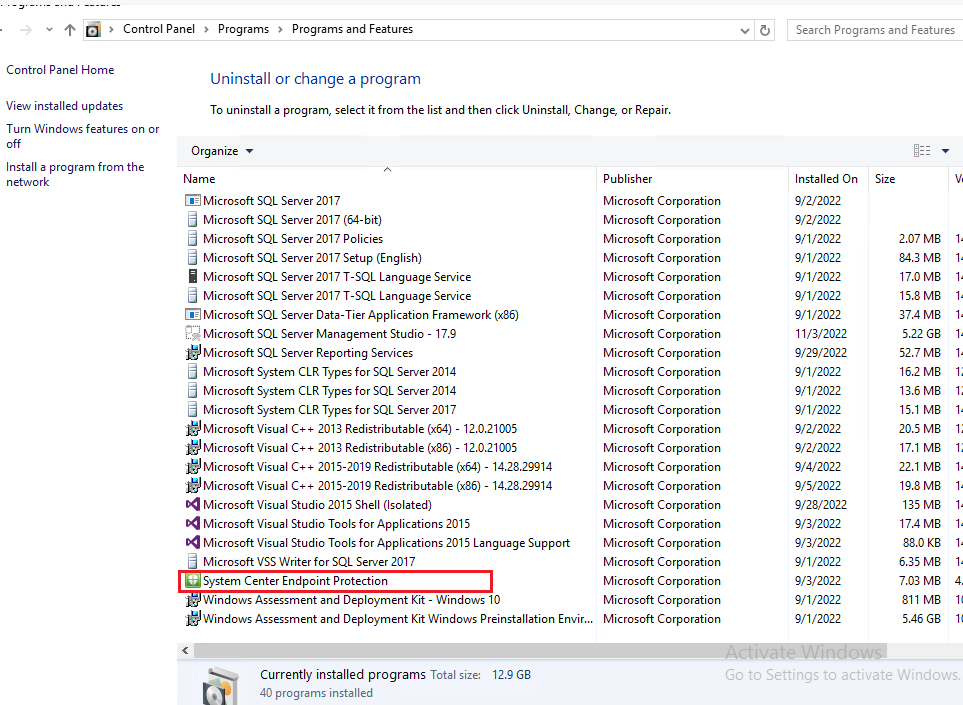
Task: Click the Up navigation arrow icon
Action: pos(70,29)
